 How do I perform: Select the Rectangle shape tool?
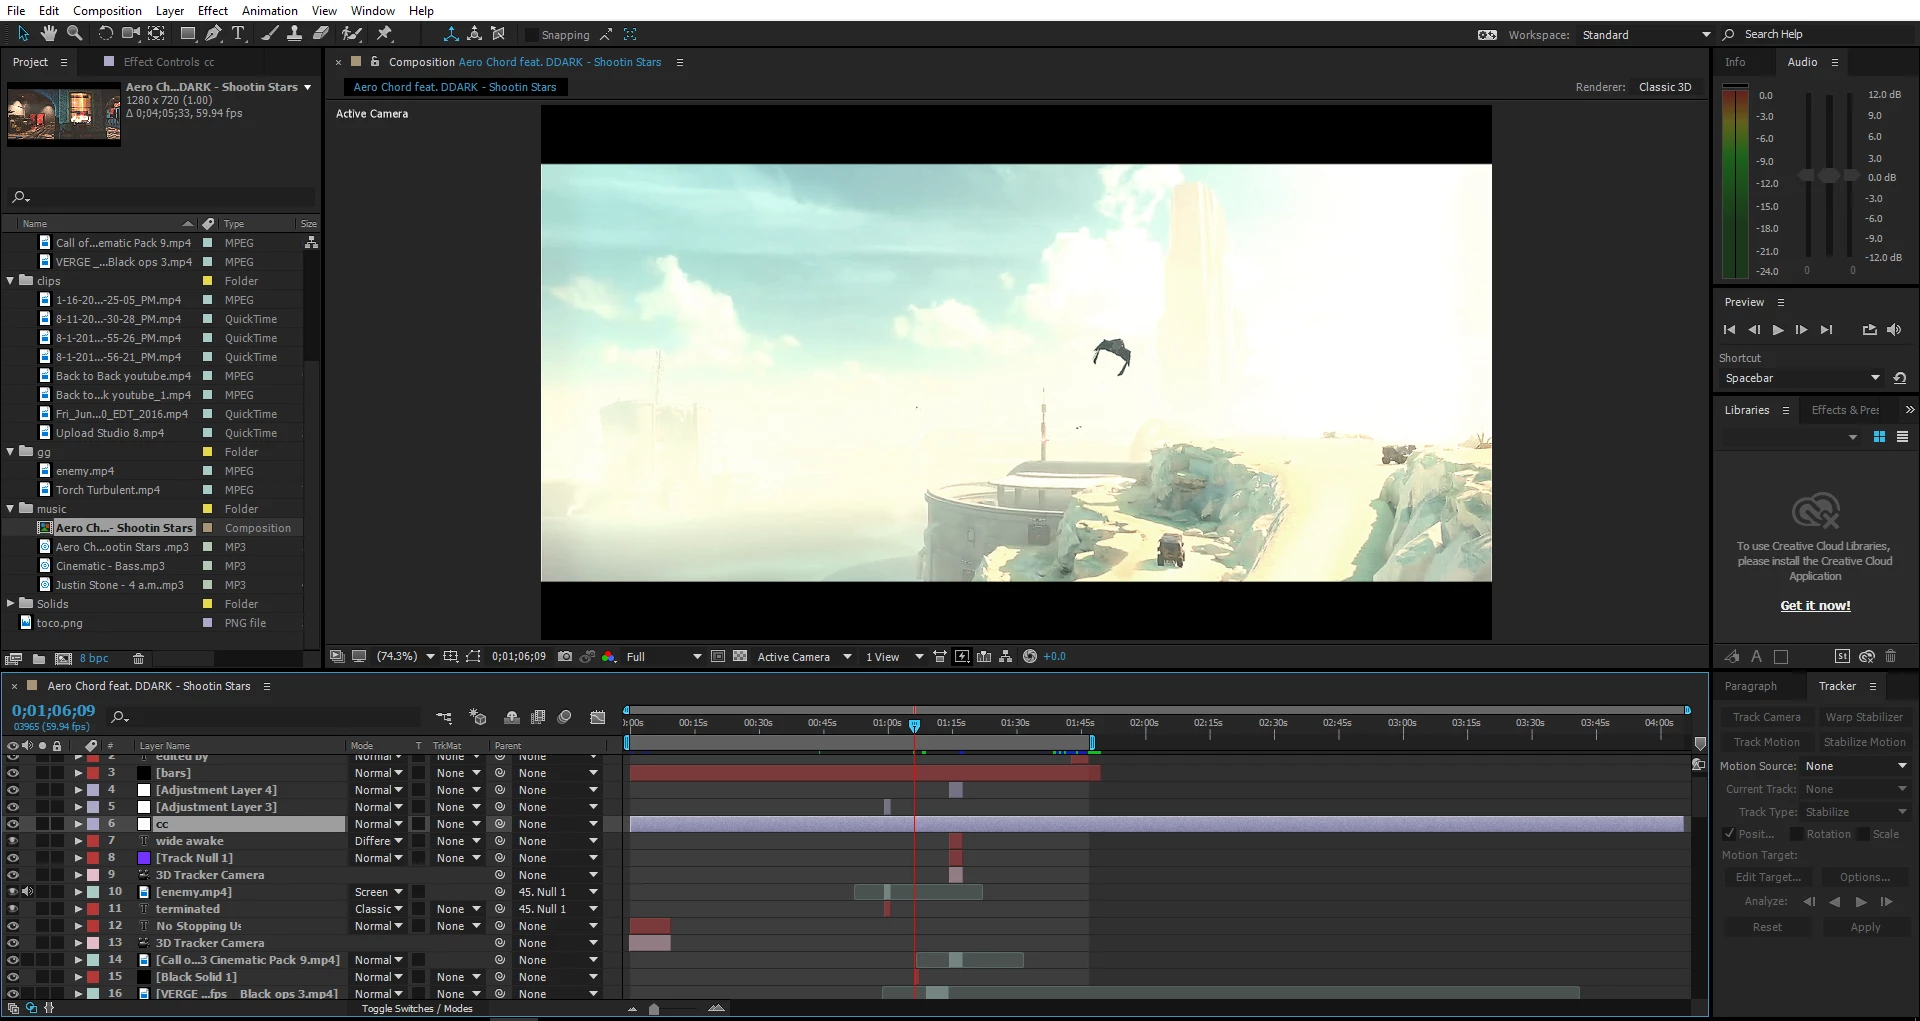(188, 34)
